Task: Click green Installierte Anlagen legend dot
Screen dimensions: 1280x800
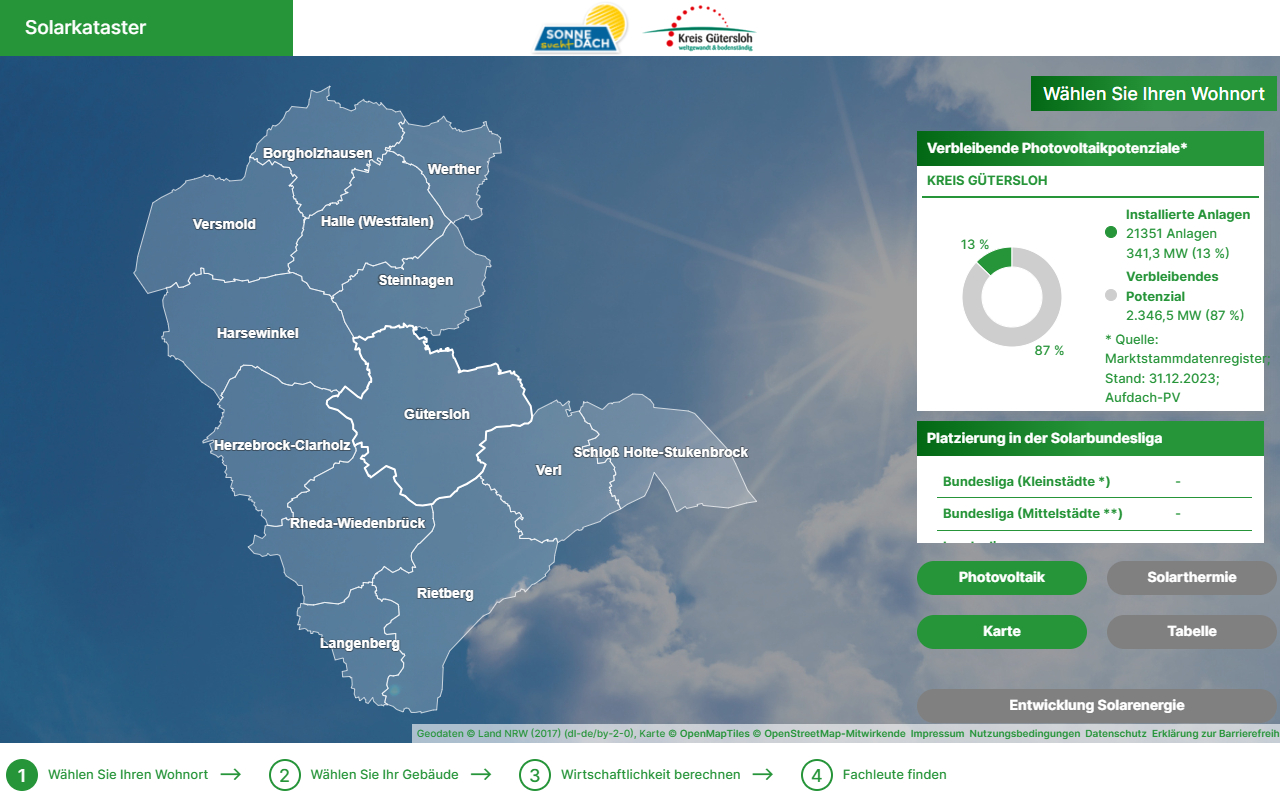Action: [1111, 233]
